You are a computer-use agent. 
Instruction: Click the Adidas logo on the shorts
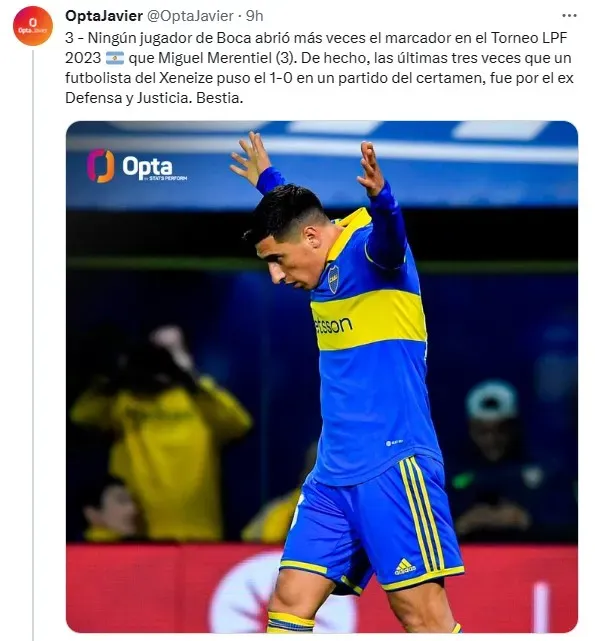(x=404, y=567)
